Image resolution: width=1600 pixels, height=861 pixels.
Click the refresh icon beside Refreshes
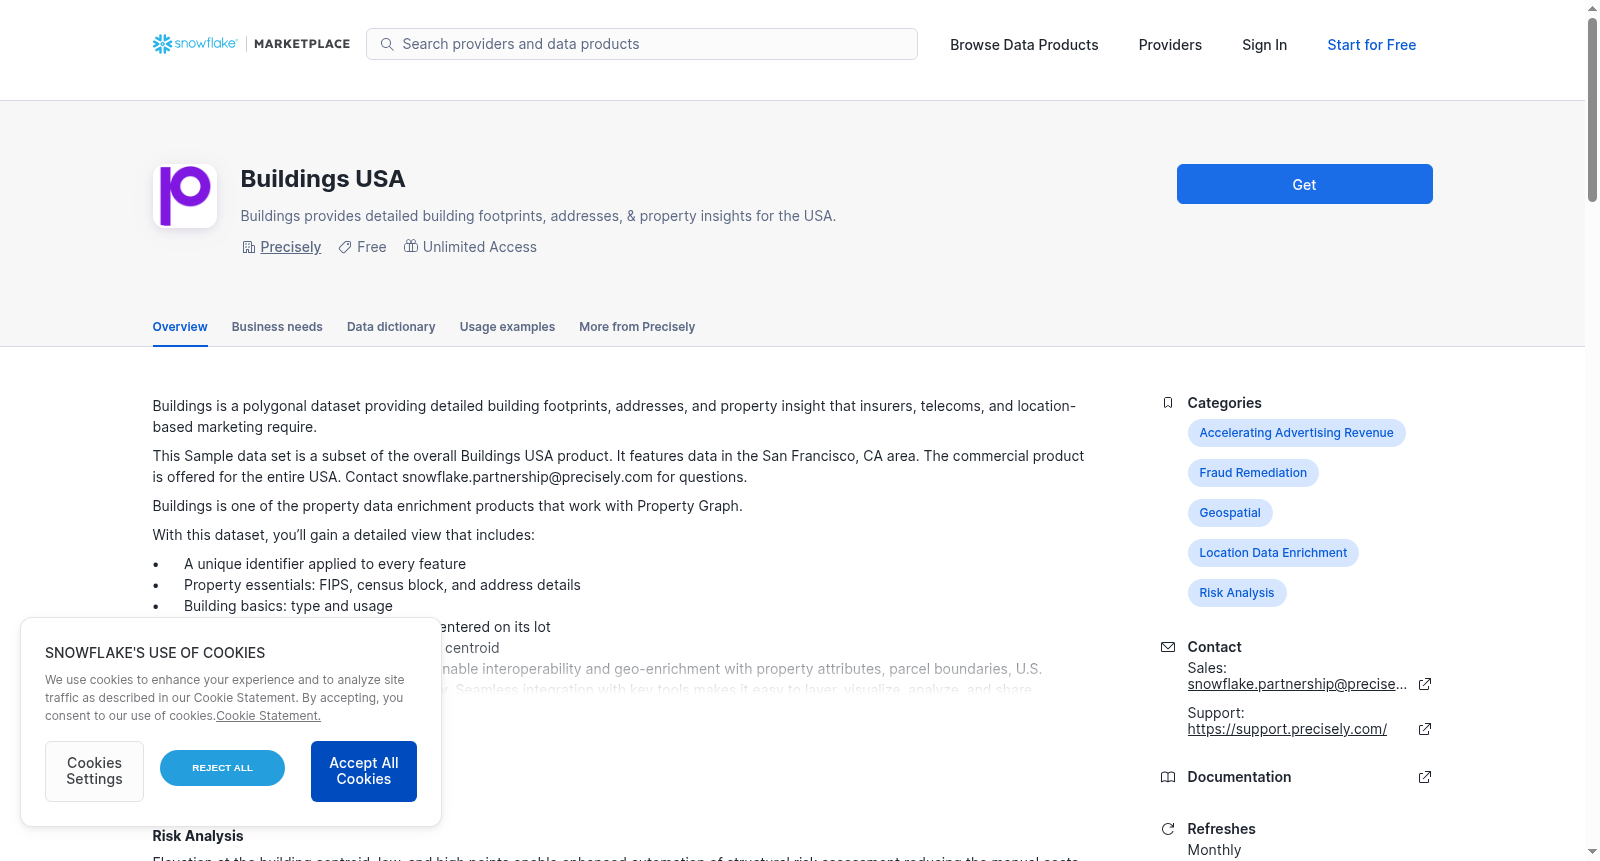pyautogui.click(x=1168, y=829)
